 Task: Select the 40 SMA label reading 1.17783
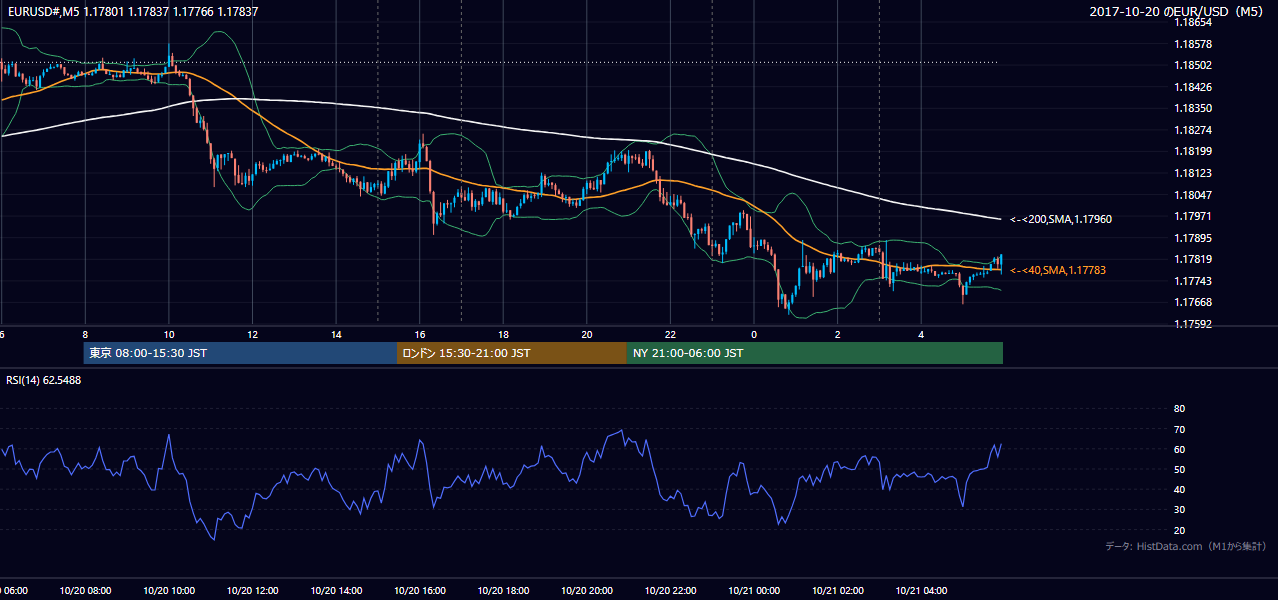[x=1058, y=271]
